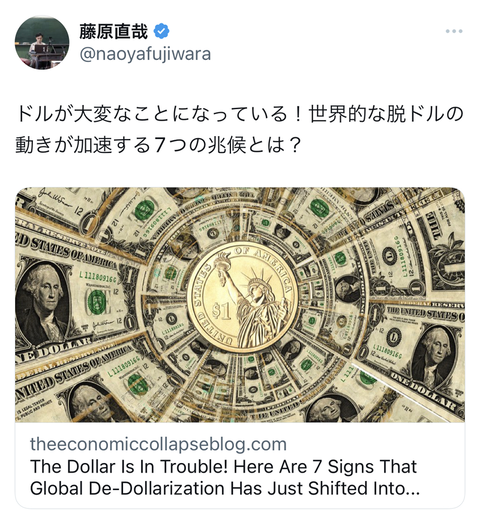
Task: Click the blue verified badge
Action: [x=161, y=31]
